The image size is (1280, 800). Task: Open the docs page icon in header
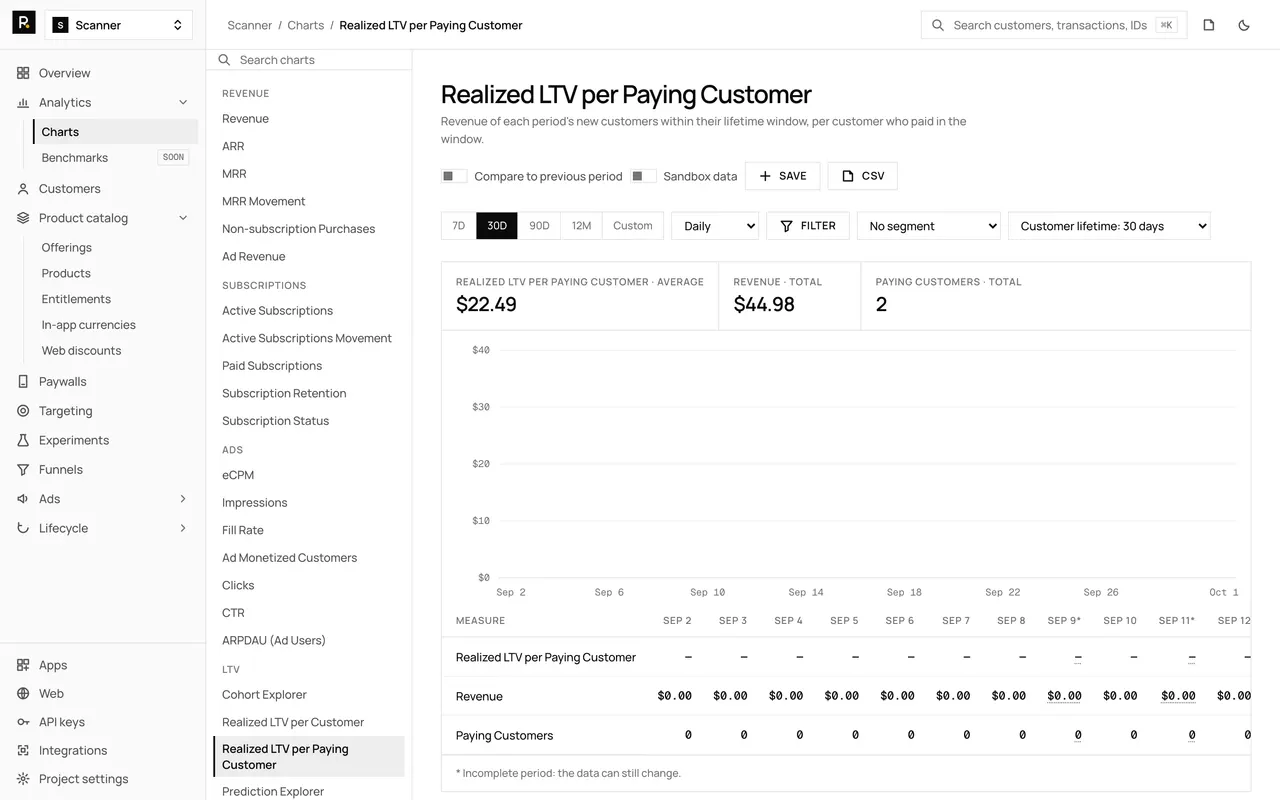pyautogui.click(x=1209, y=25)
